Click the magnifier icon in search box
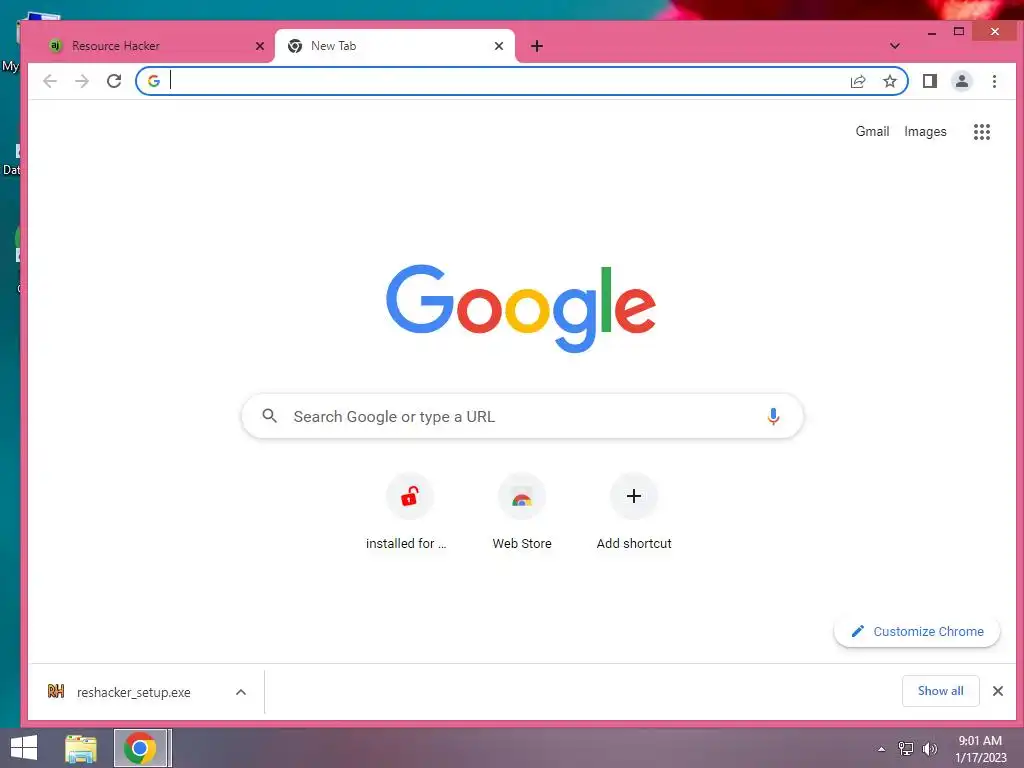The width and height of the screenshot is (1024, 768). (269, 415)
